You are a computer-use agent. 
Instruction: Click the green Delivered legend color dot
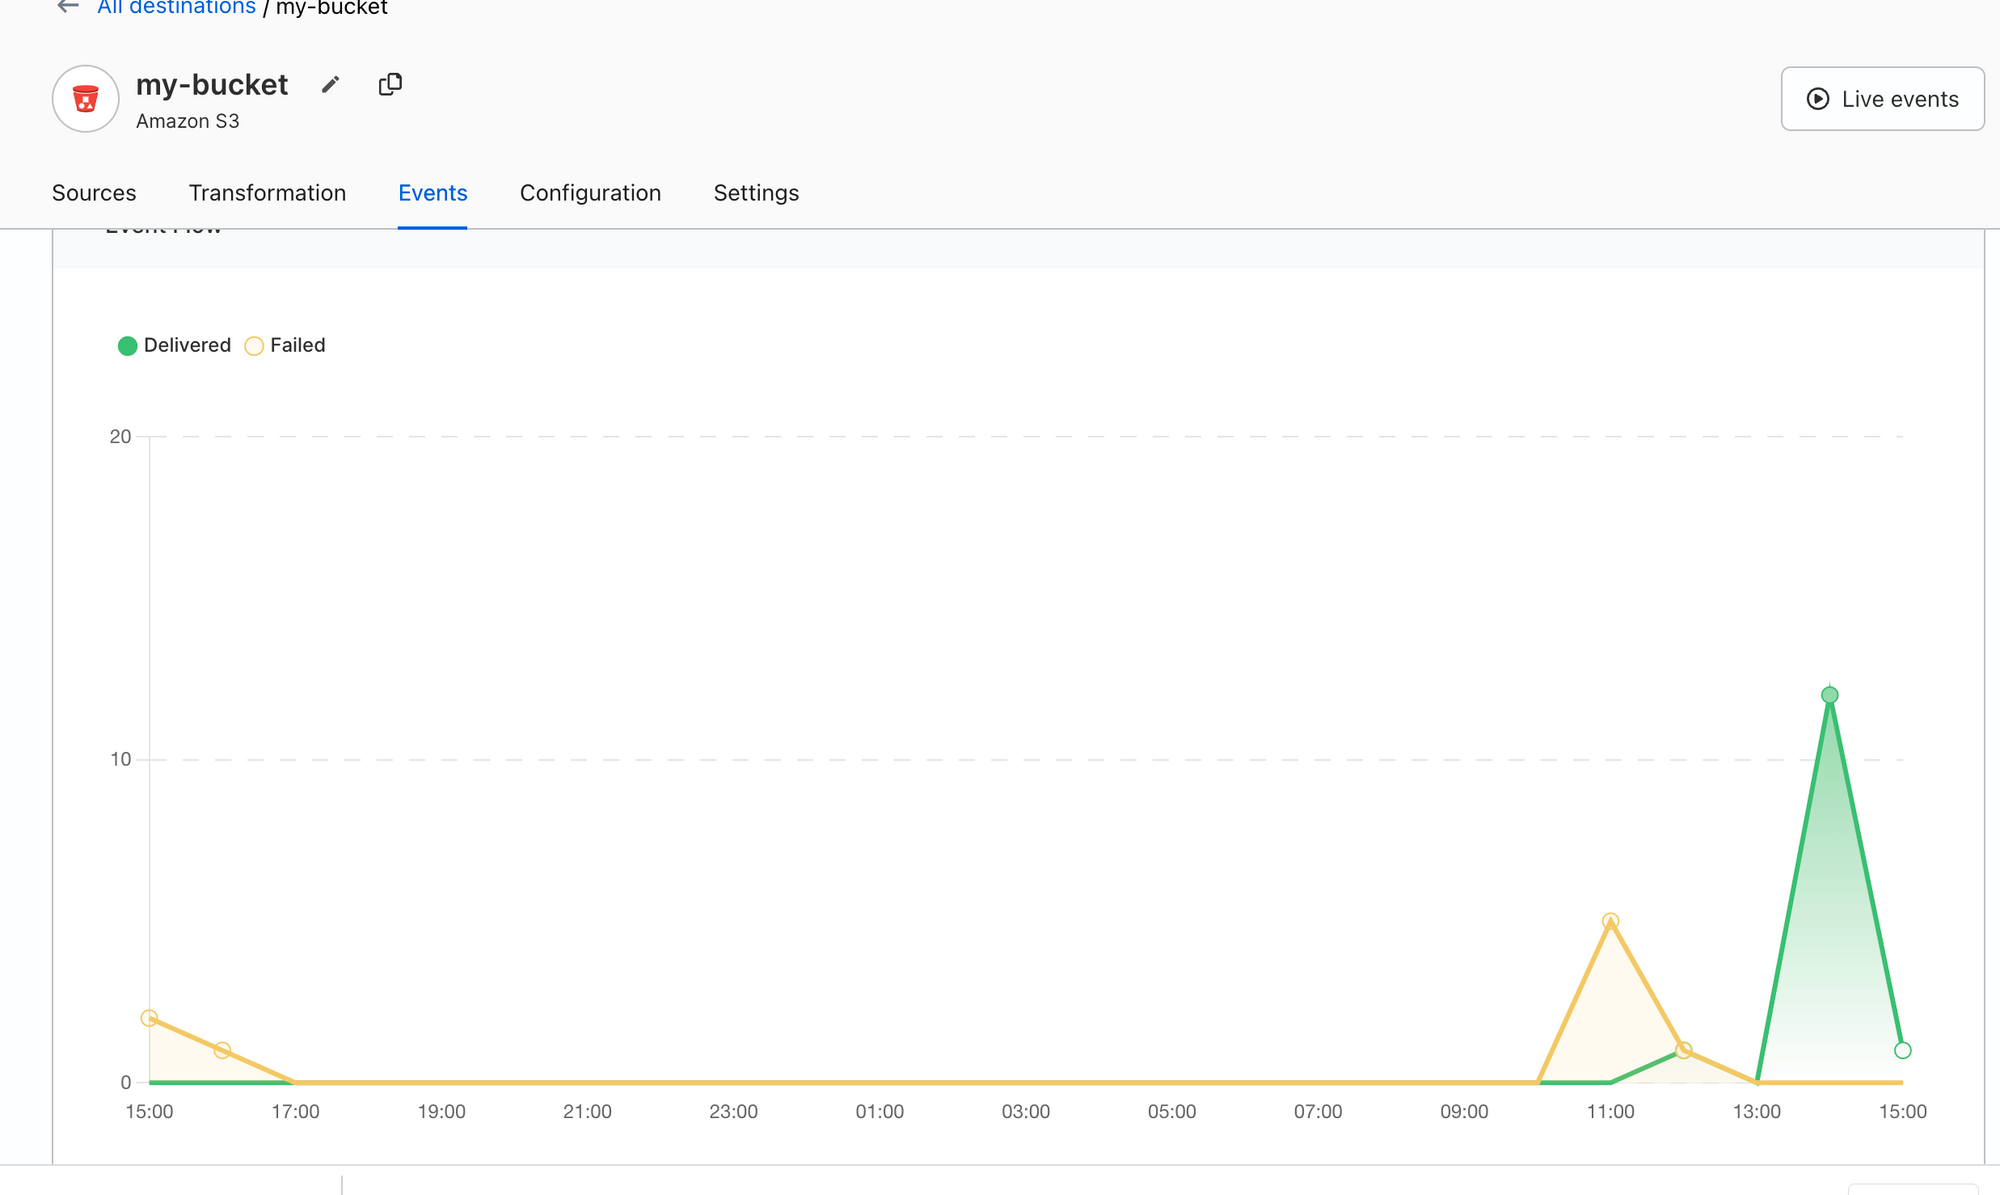(x=127, y=346)
